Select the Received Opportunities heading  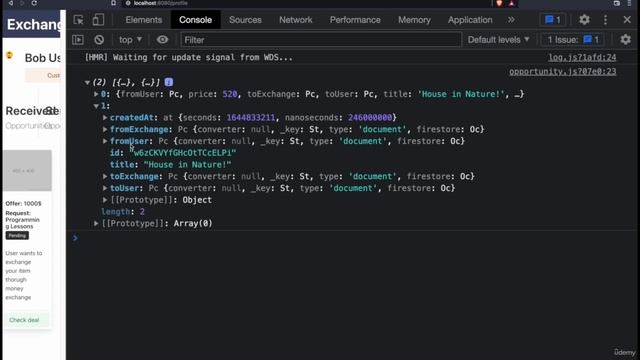[x=28, y=117]
